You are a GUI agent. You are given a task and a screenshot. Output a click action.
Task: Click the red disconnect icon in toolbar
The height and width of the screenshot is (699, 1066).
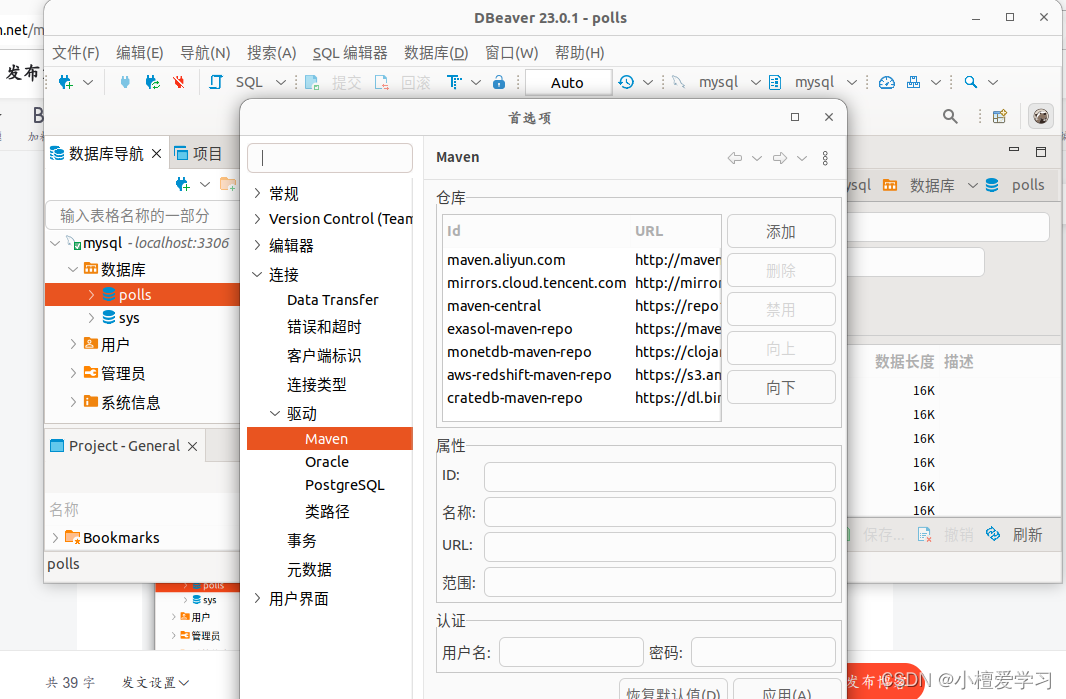click(x=179, y=82)
